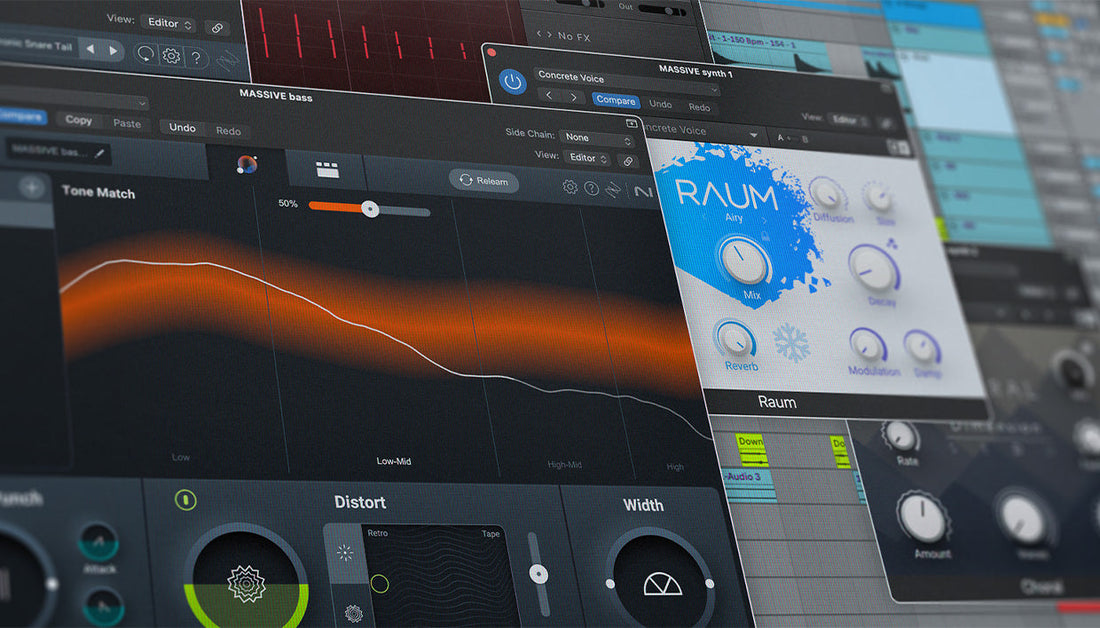The width and height of the screenshot is (1100, 628).
Task: Click Undo in MASSIVE bass window
Action: [x=182, y=127]
